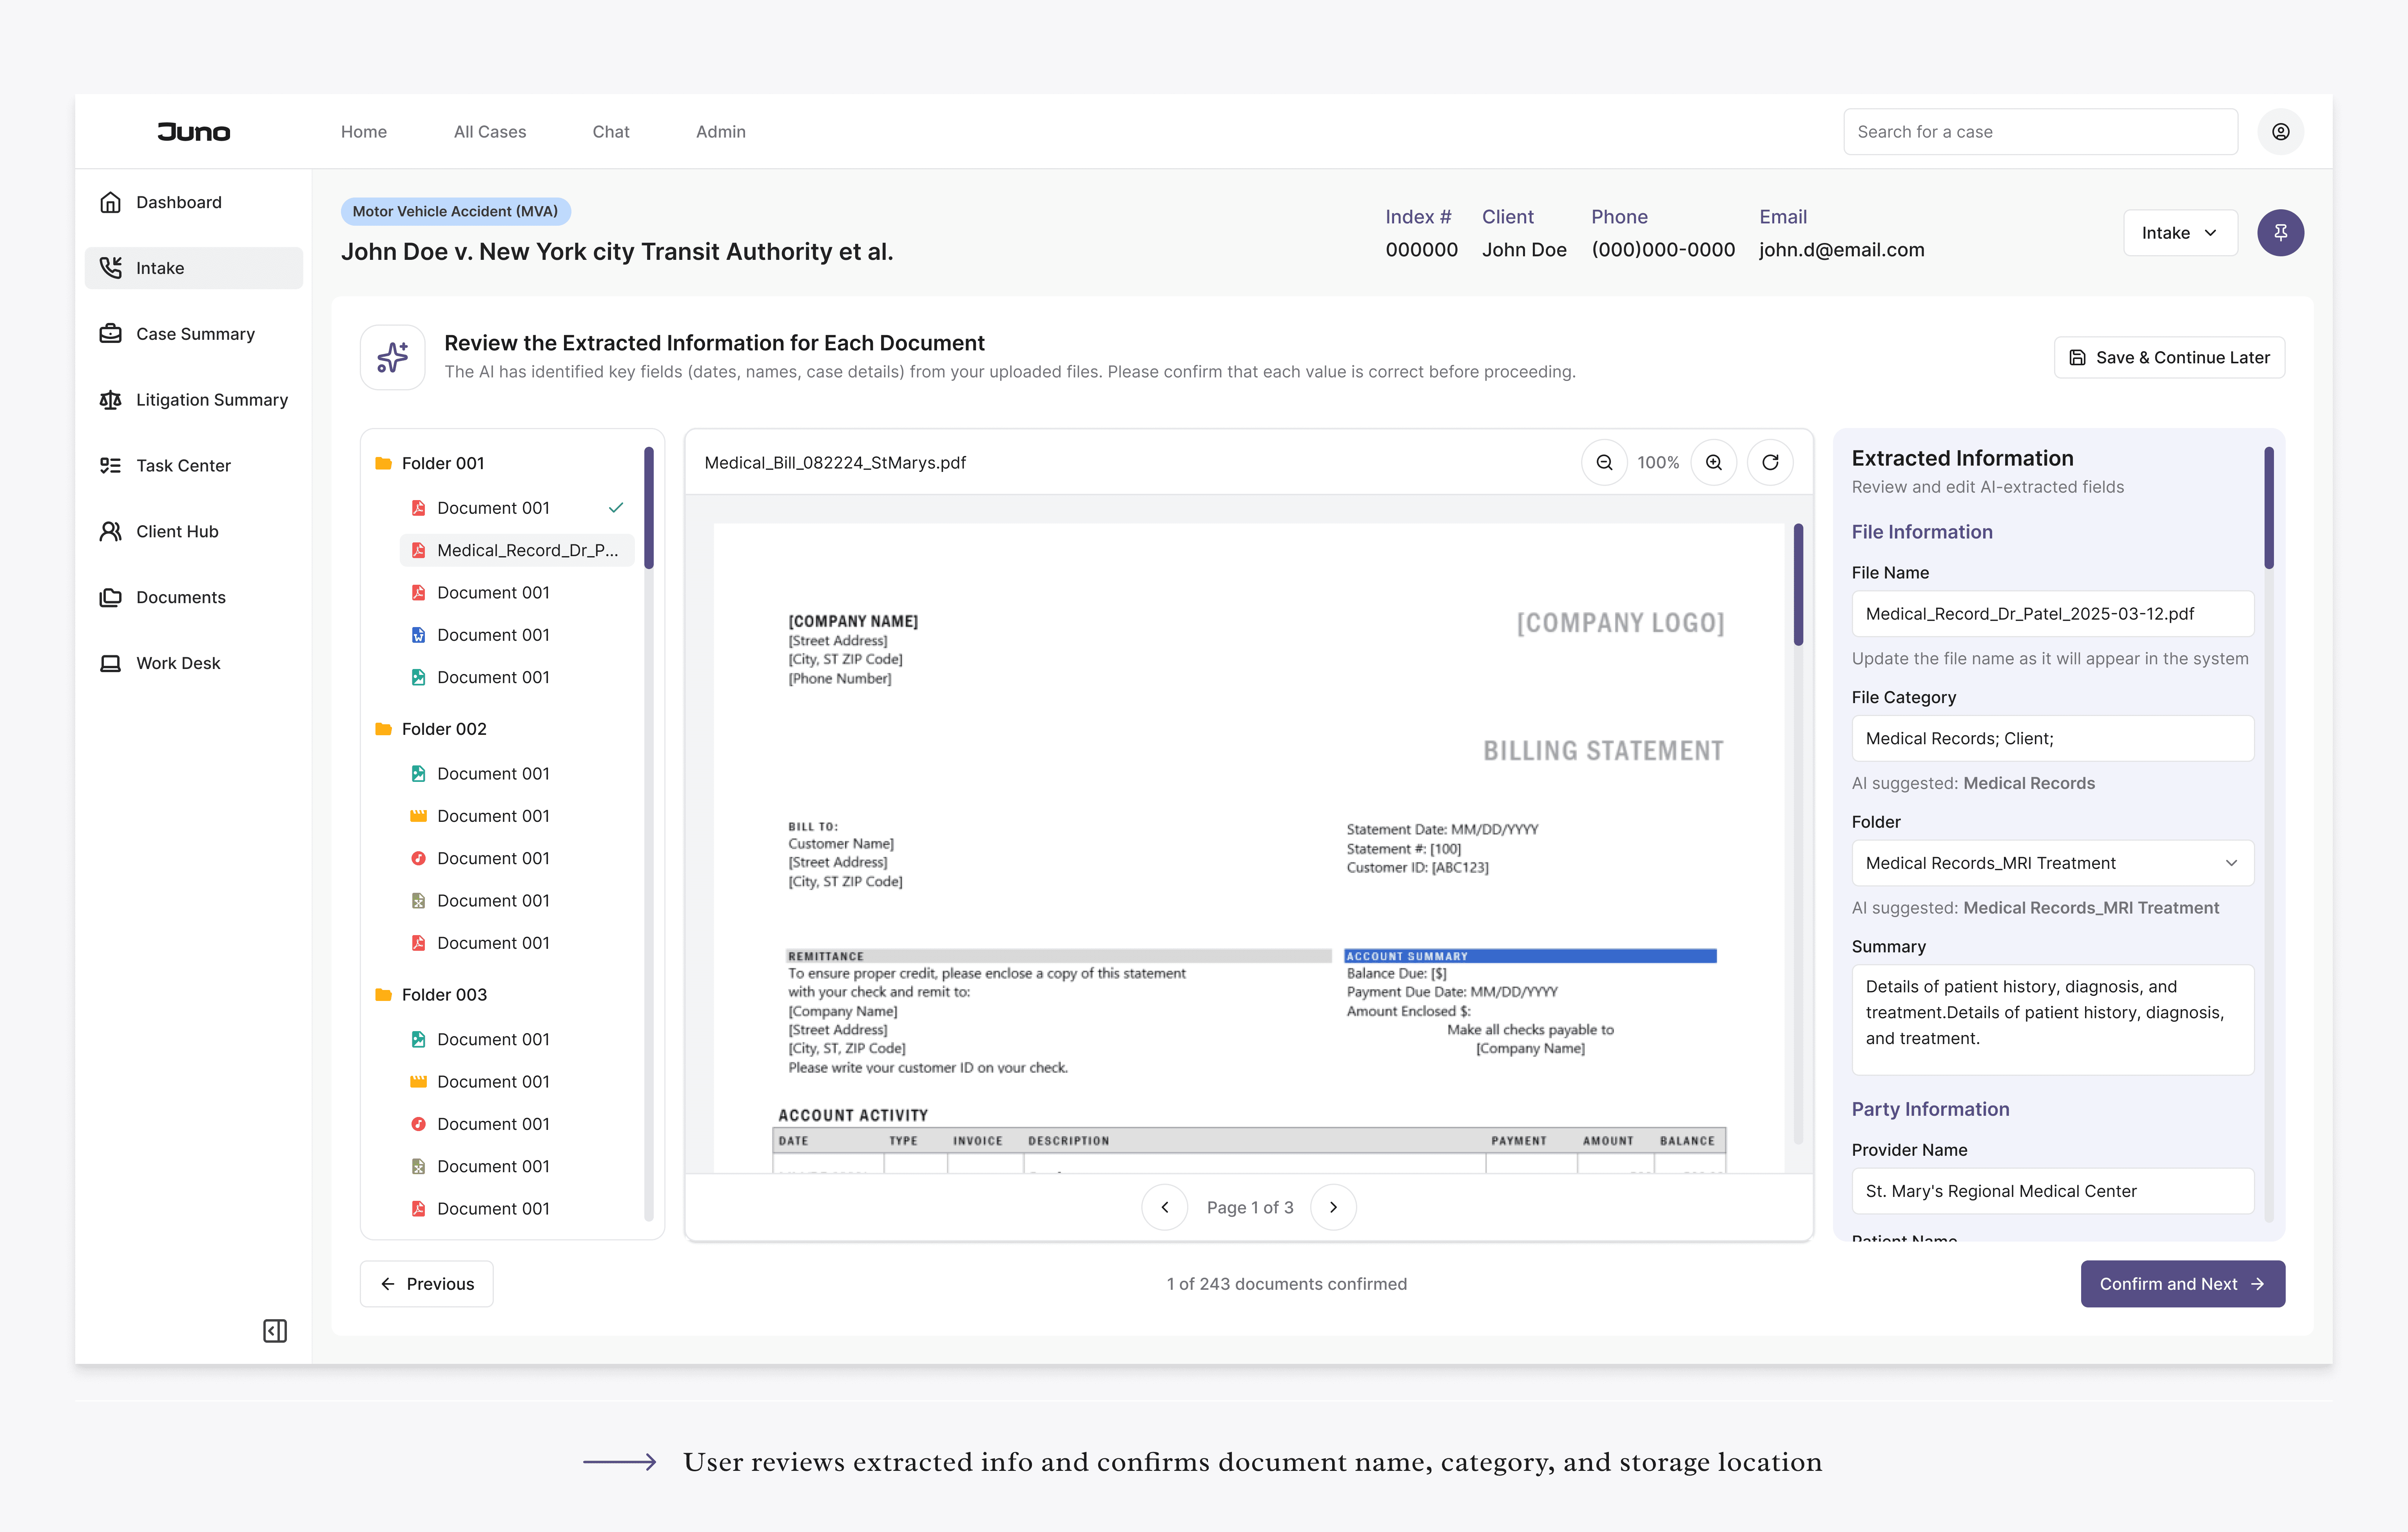Click Confirm and Next button

click(x=2181, y=1283)
